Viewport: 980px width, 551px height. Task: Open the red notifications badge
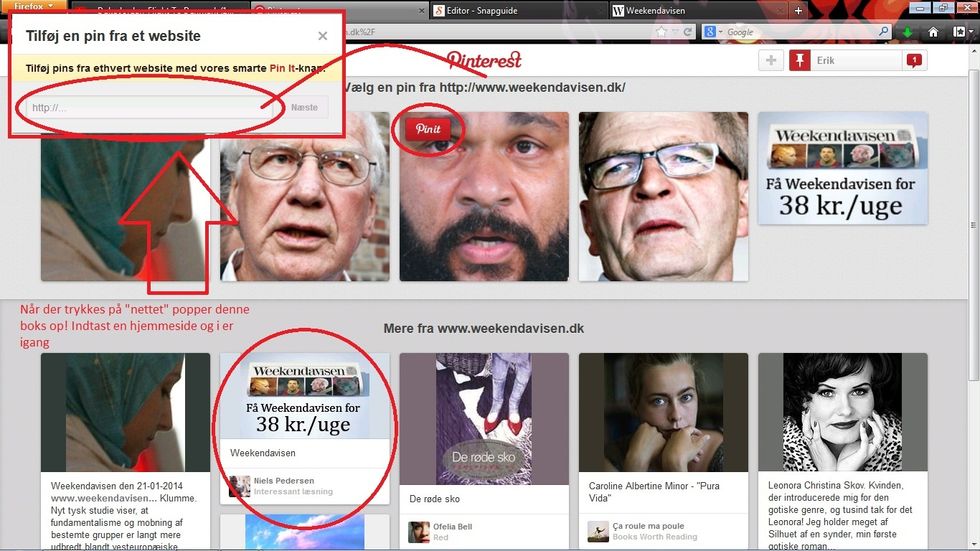pyautogui.click(x=914, y=61)
